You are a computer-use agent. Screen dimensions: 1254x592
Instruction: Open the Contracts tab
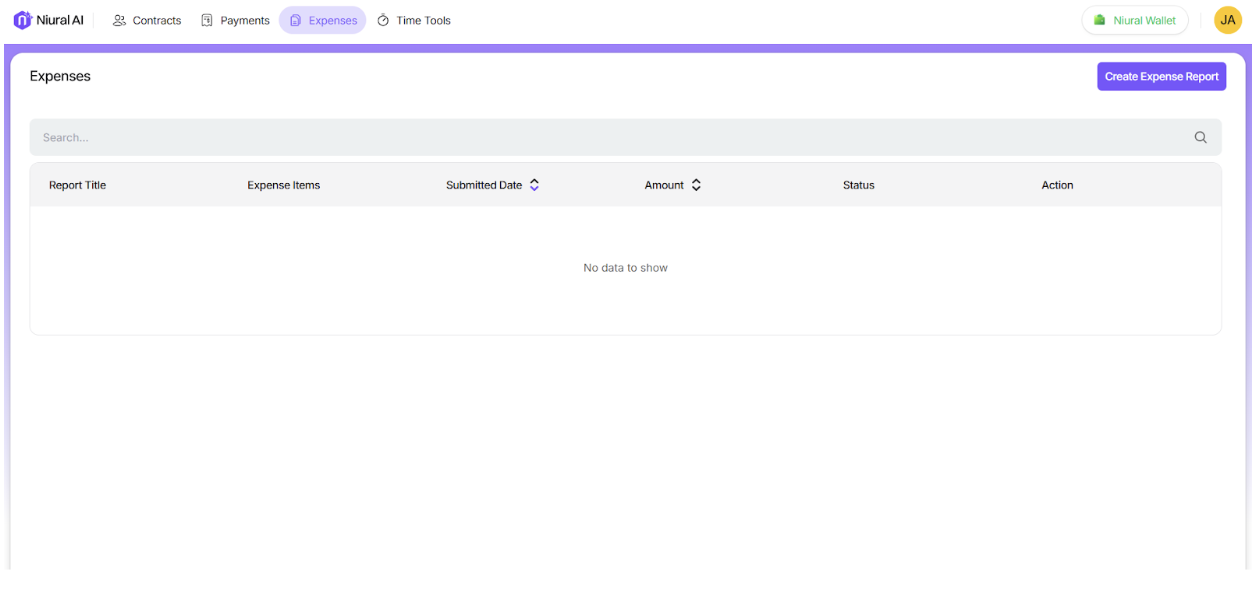147,20
